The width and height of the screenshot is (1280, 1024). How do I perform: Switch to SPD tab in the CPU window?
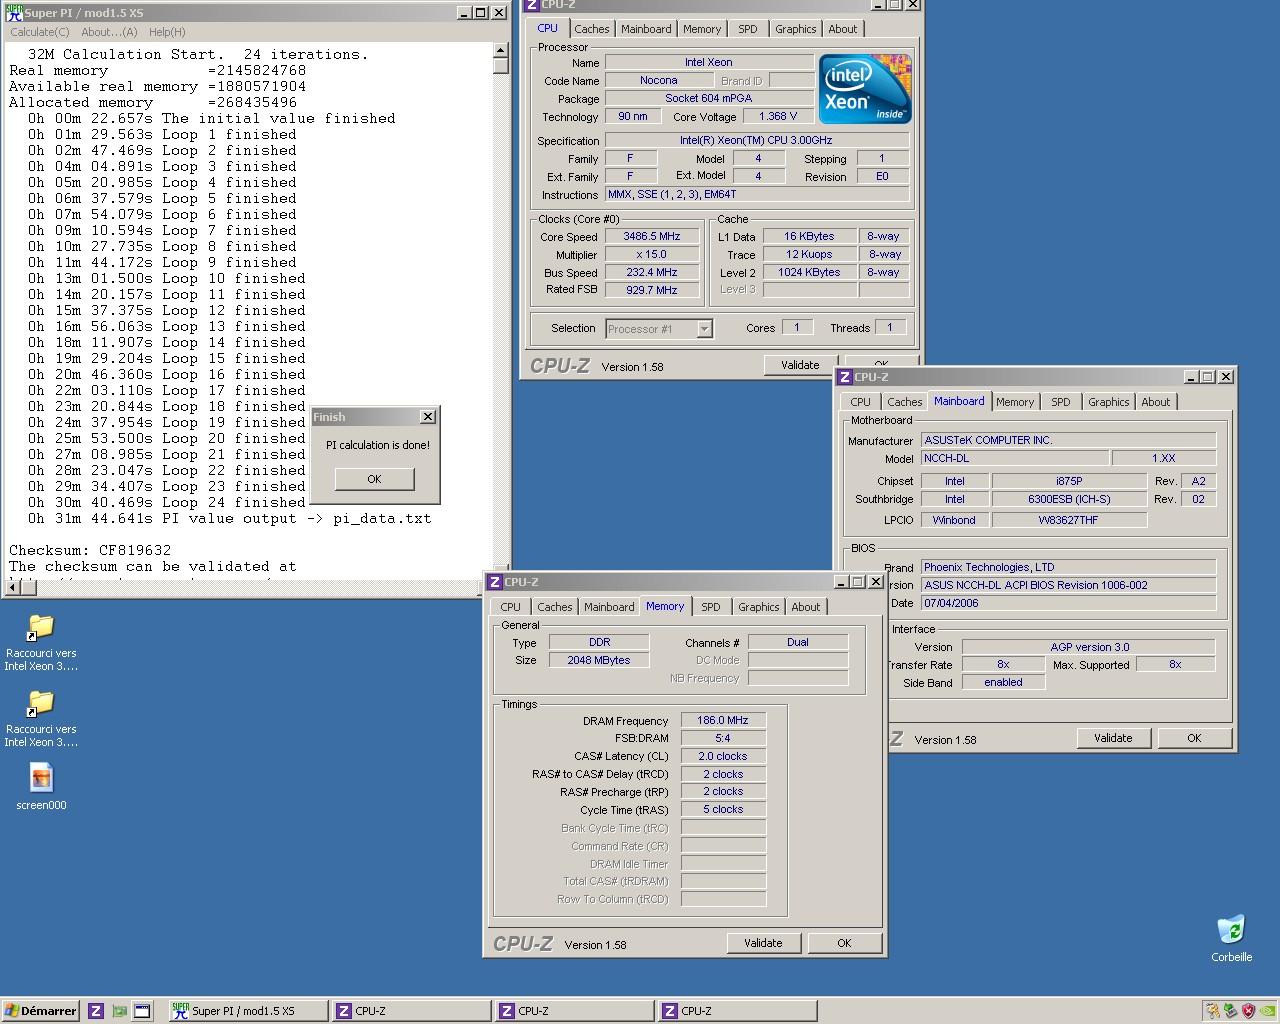(x=748, y=29)
